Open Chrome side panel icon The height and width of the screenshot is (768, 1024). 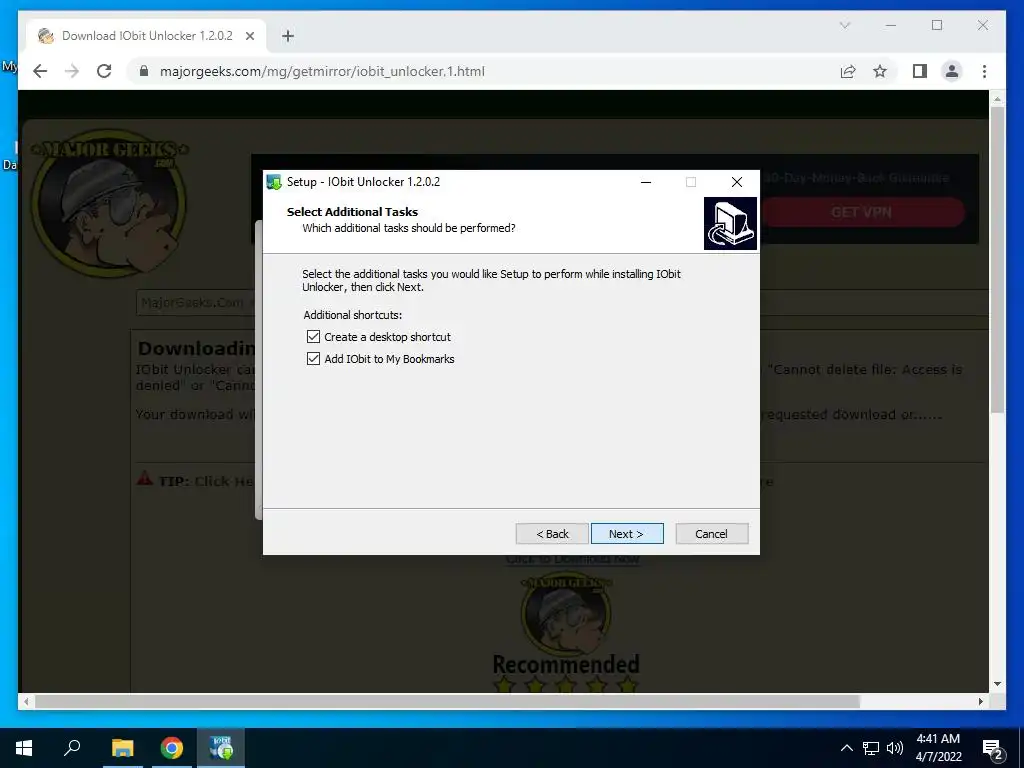[920, 71]
